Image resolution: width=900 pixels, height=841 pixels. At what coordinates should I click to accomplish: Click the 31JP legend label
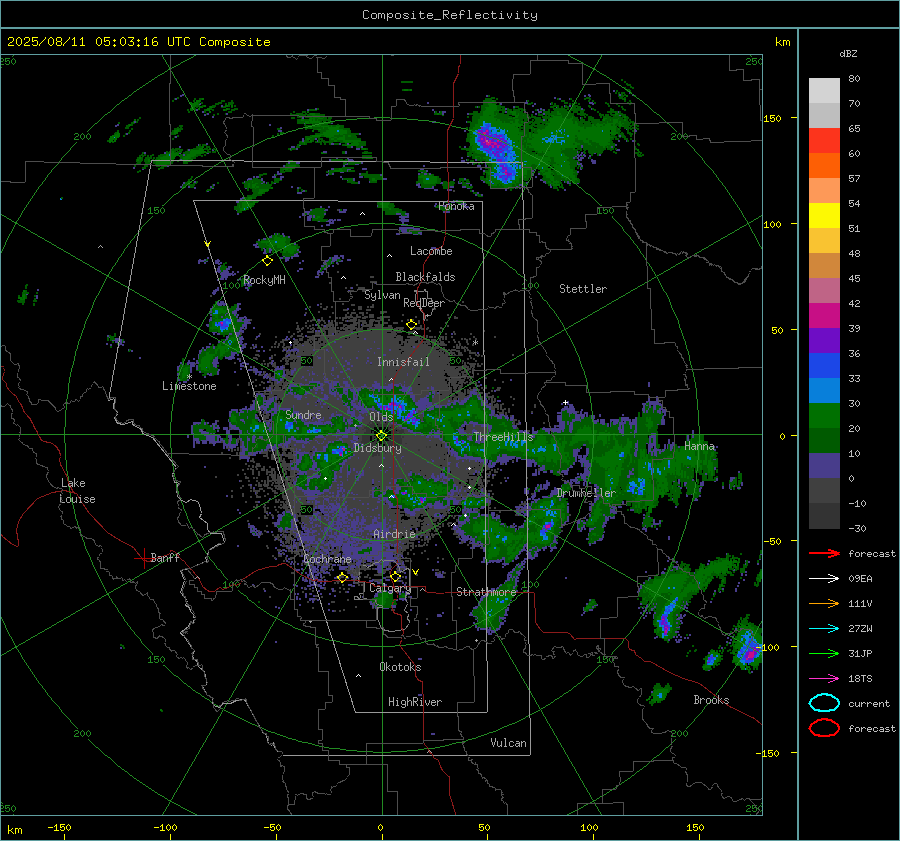[x=860, y=653]
